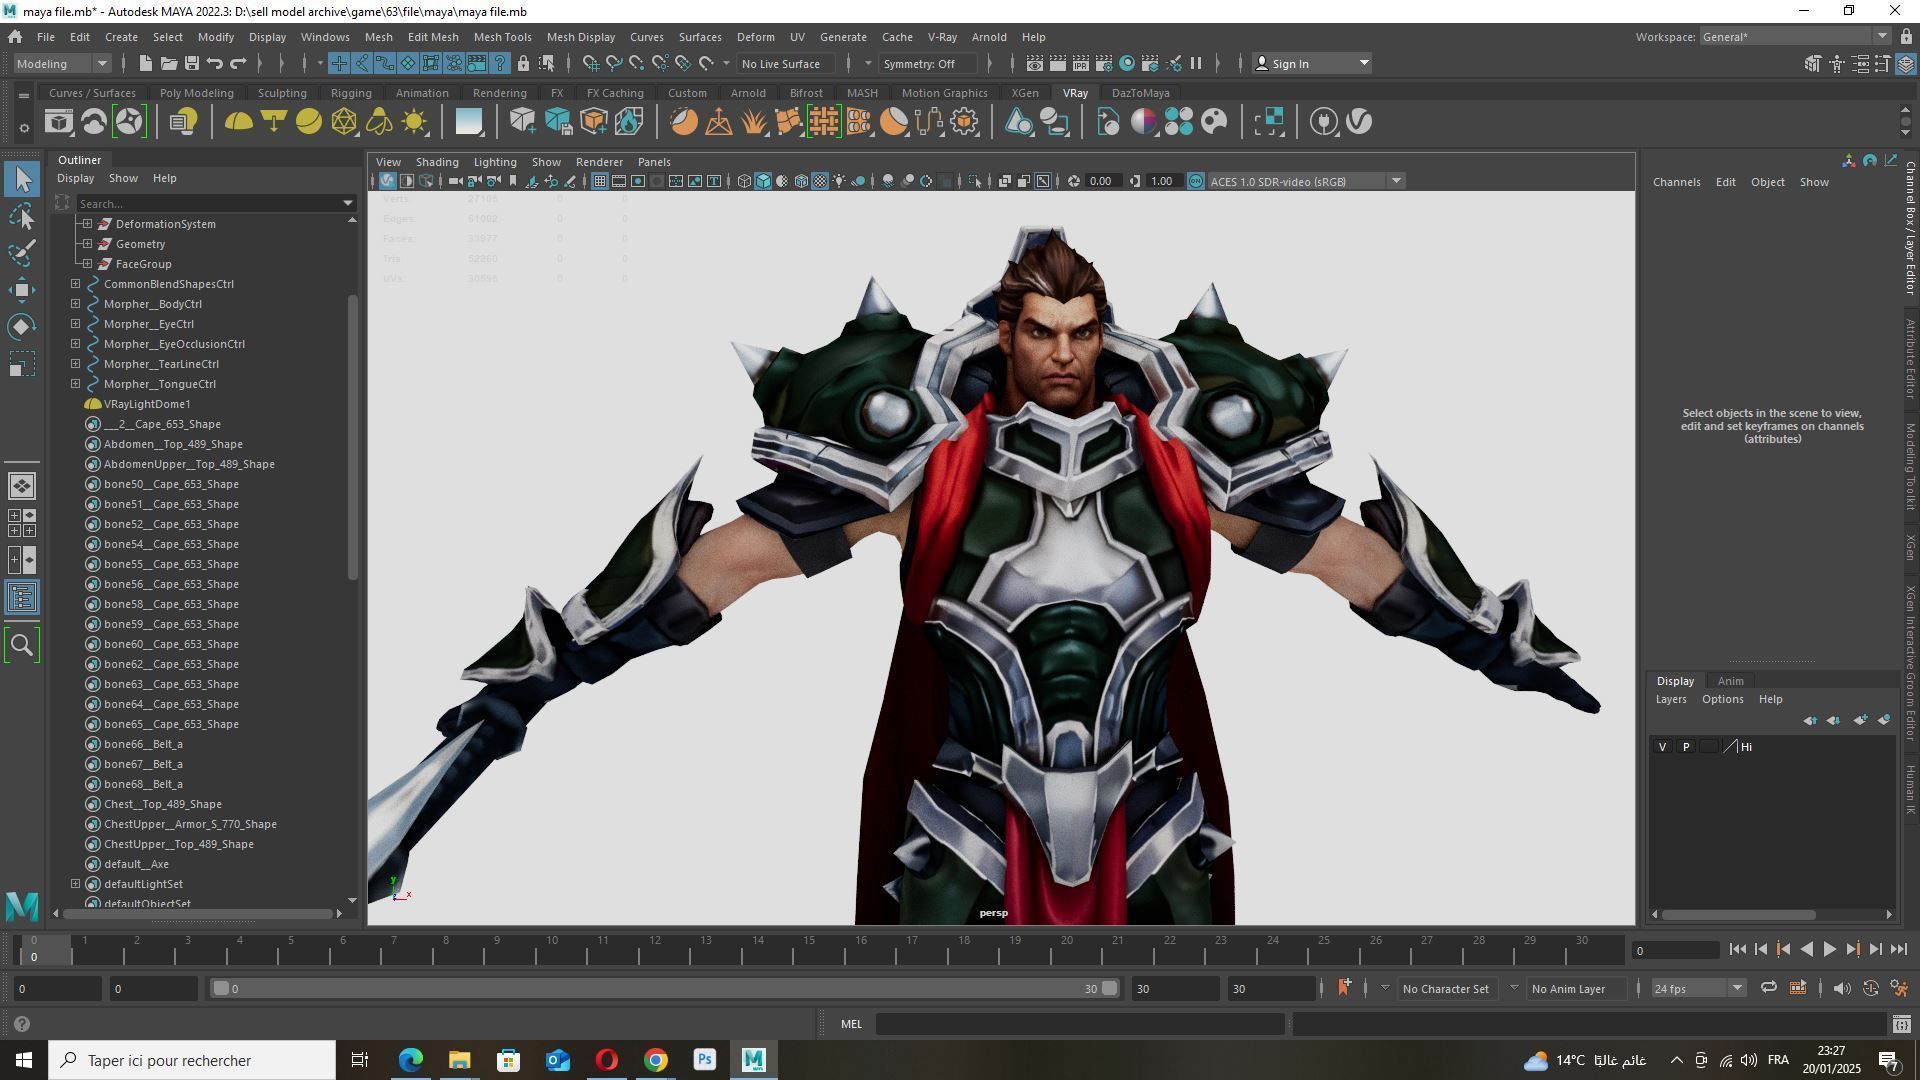
Task: Click the V-Ray fur shelf icon
Action: [x=754, y=122]
